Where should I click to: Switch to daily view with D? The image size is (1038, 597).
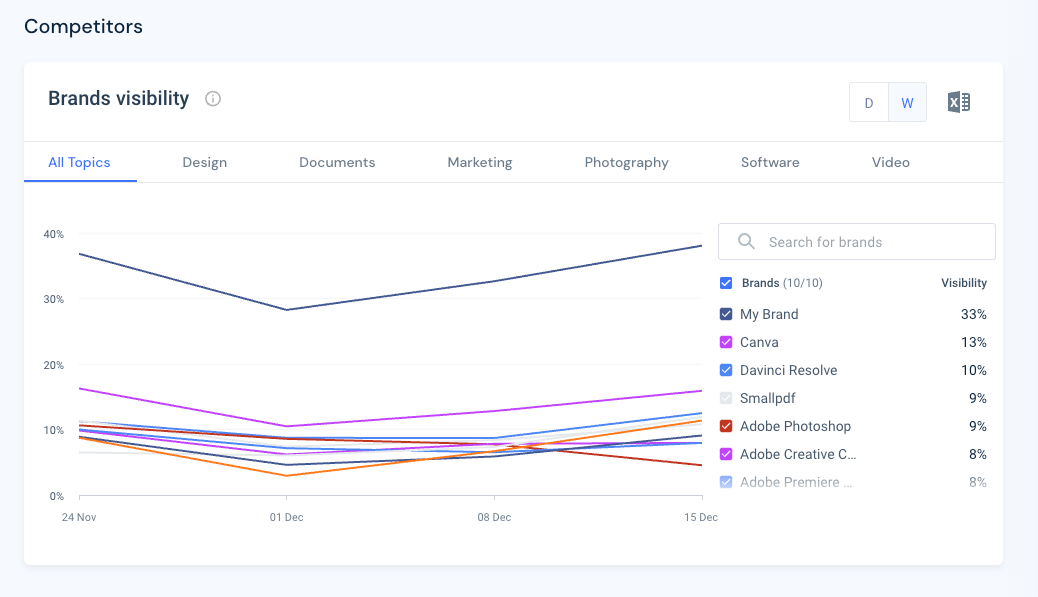(869, 102)
